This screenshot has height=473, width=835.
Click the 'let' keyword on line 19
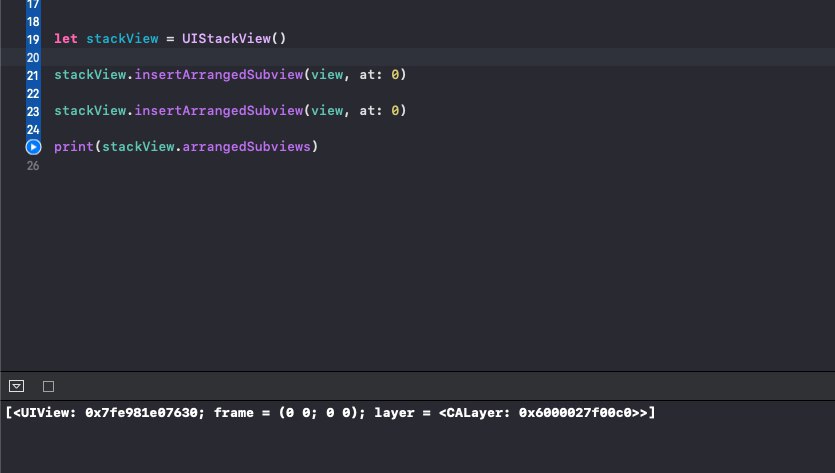tap(66, 38)
